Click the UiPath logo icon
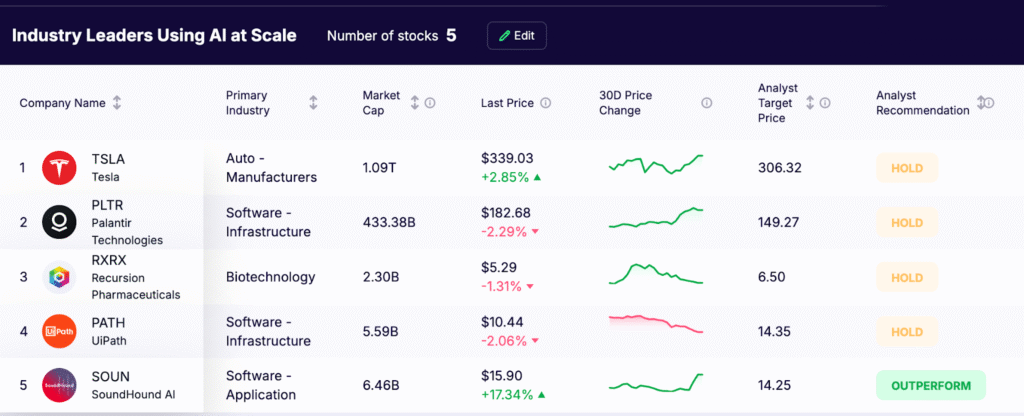Image resolution: width=1024 pixels, height=416 pixels. point(59,331)
